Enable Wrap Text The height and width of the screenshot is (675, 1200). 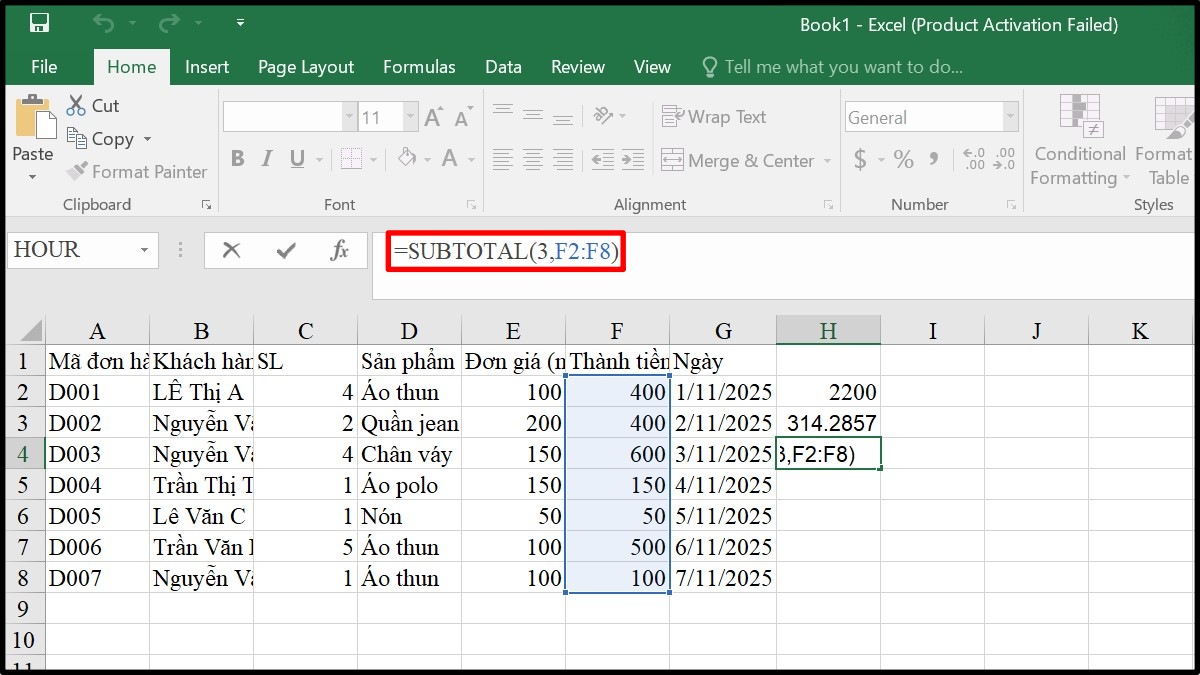click(x=714, y=117)
